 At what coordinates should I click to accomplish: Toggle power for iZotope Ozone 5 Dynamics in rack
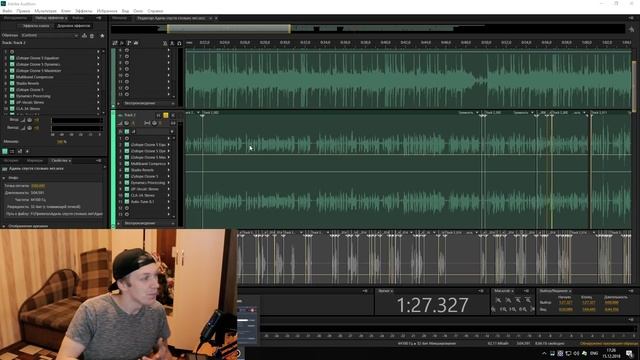pyautogui.click(x=12, y=64)
